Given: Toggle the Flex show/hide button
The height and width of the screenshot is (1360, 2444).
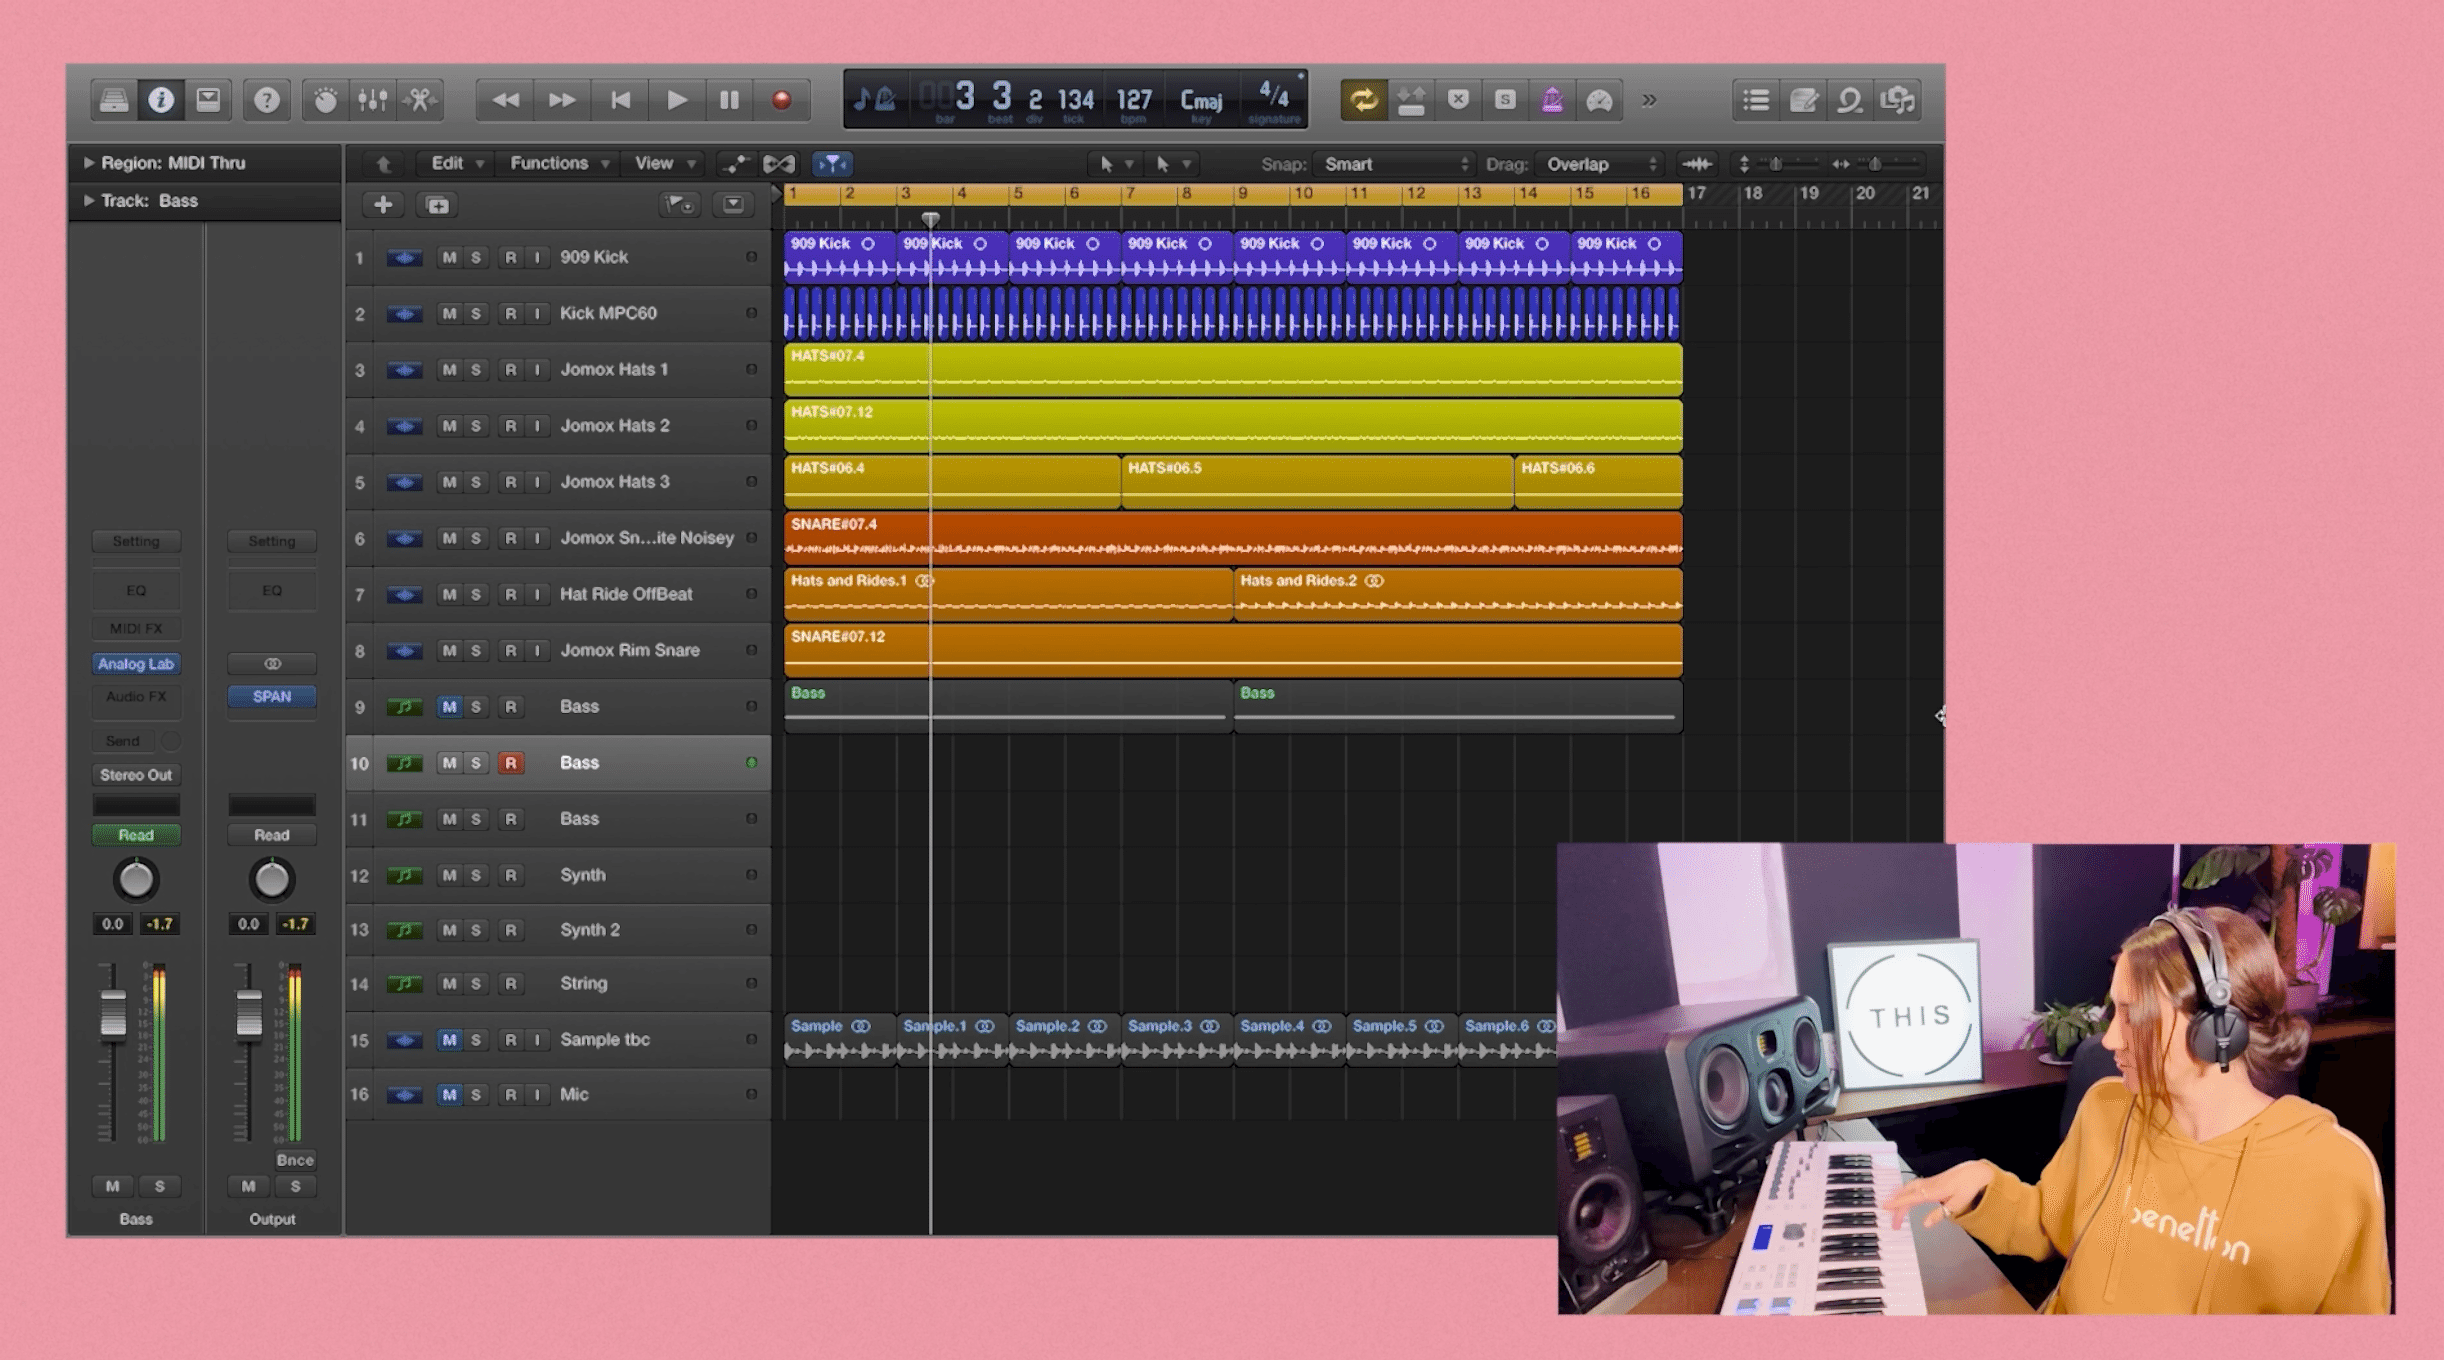Looking at the screenshot, I should coord(779,164).
